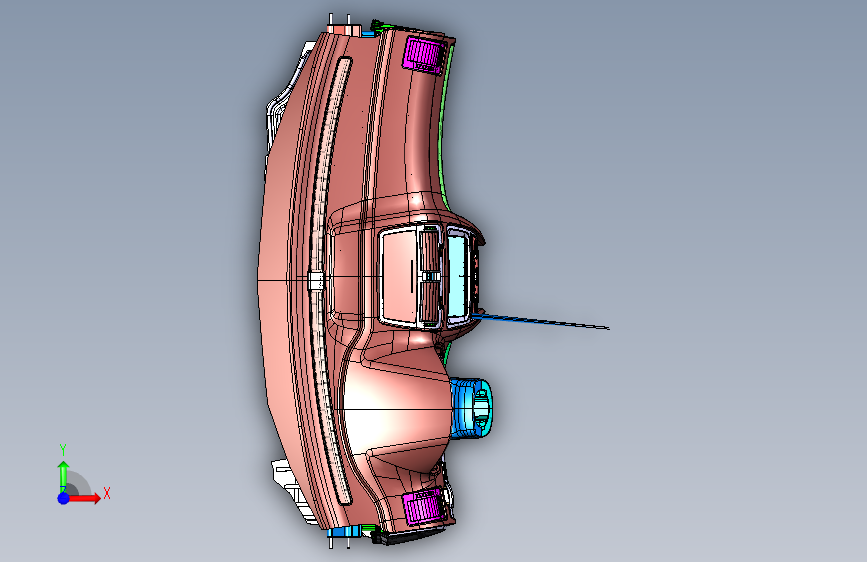The height and width of the screenshot is (562, 867).
Task: Select the green trim edge near top vent
Action: [444, 127]
